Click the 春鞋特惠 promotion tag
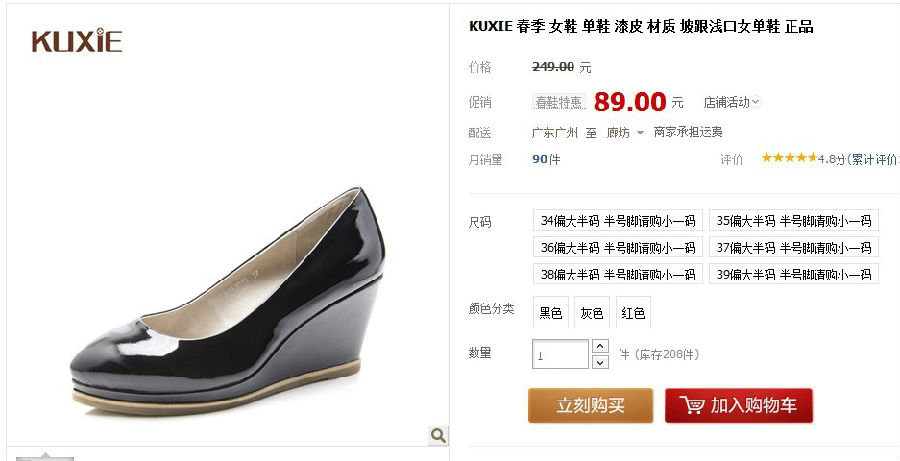This screenshot has width=900, height=461. (559, 102)
